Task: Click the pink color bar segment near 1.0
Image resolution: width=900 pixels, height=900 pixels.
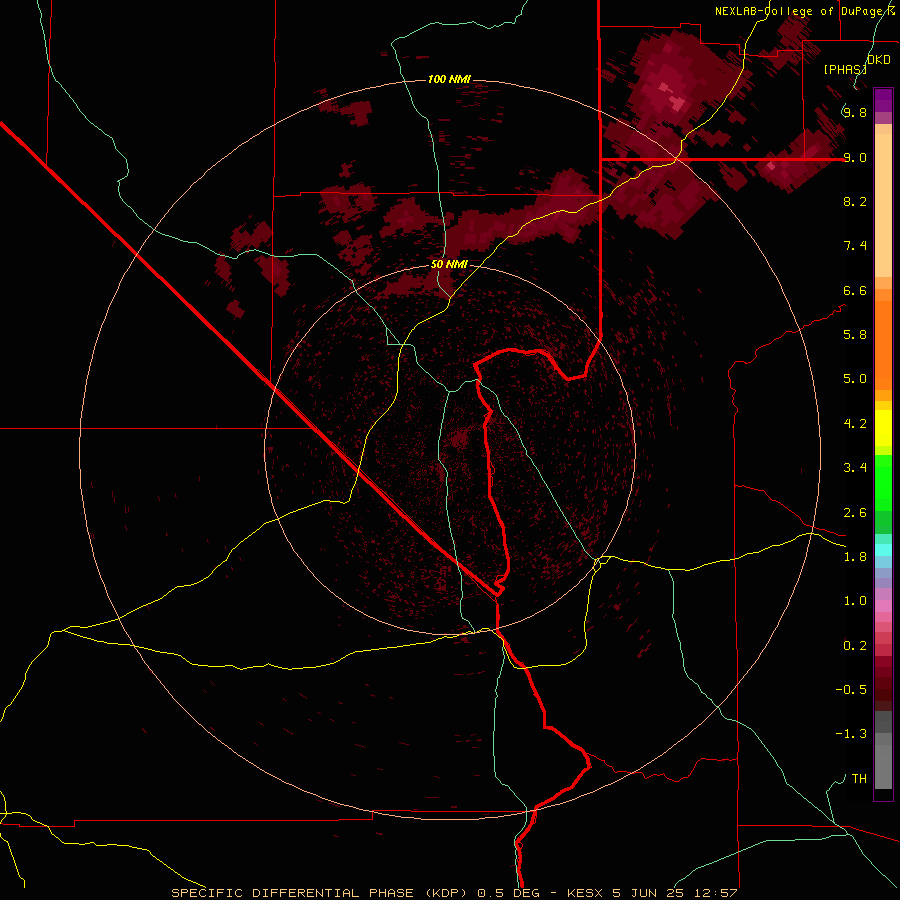Action: (883, 606)
